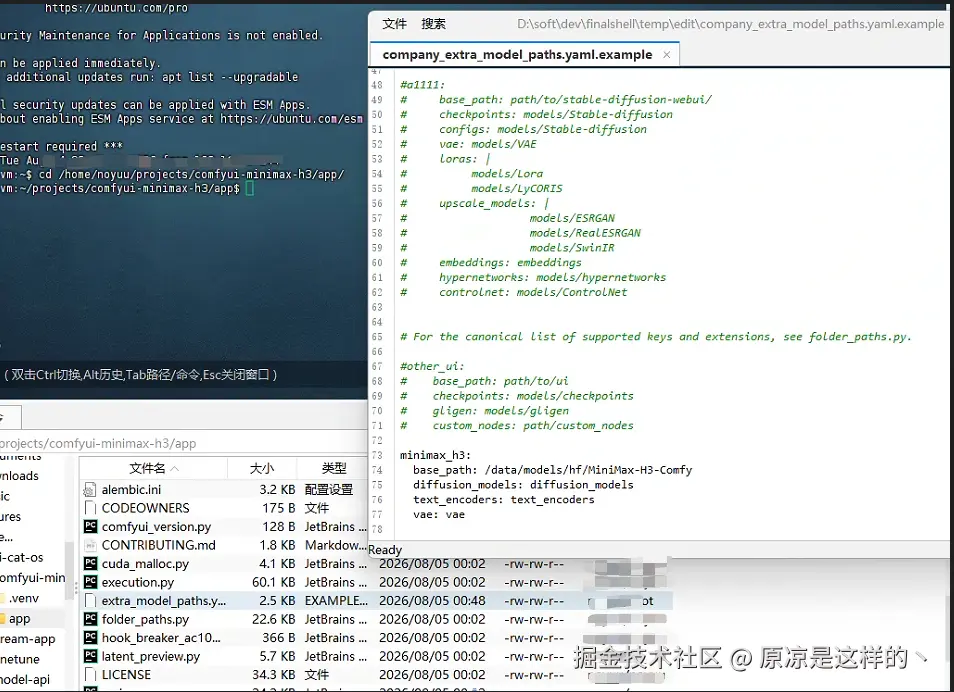This screenshot has height=692, width=954.
Task: Select hook_breaker_ac10... in the file list
Action: click(x=161, y=638)
